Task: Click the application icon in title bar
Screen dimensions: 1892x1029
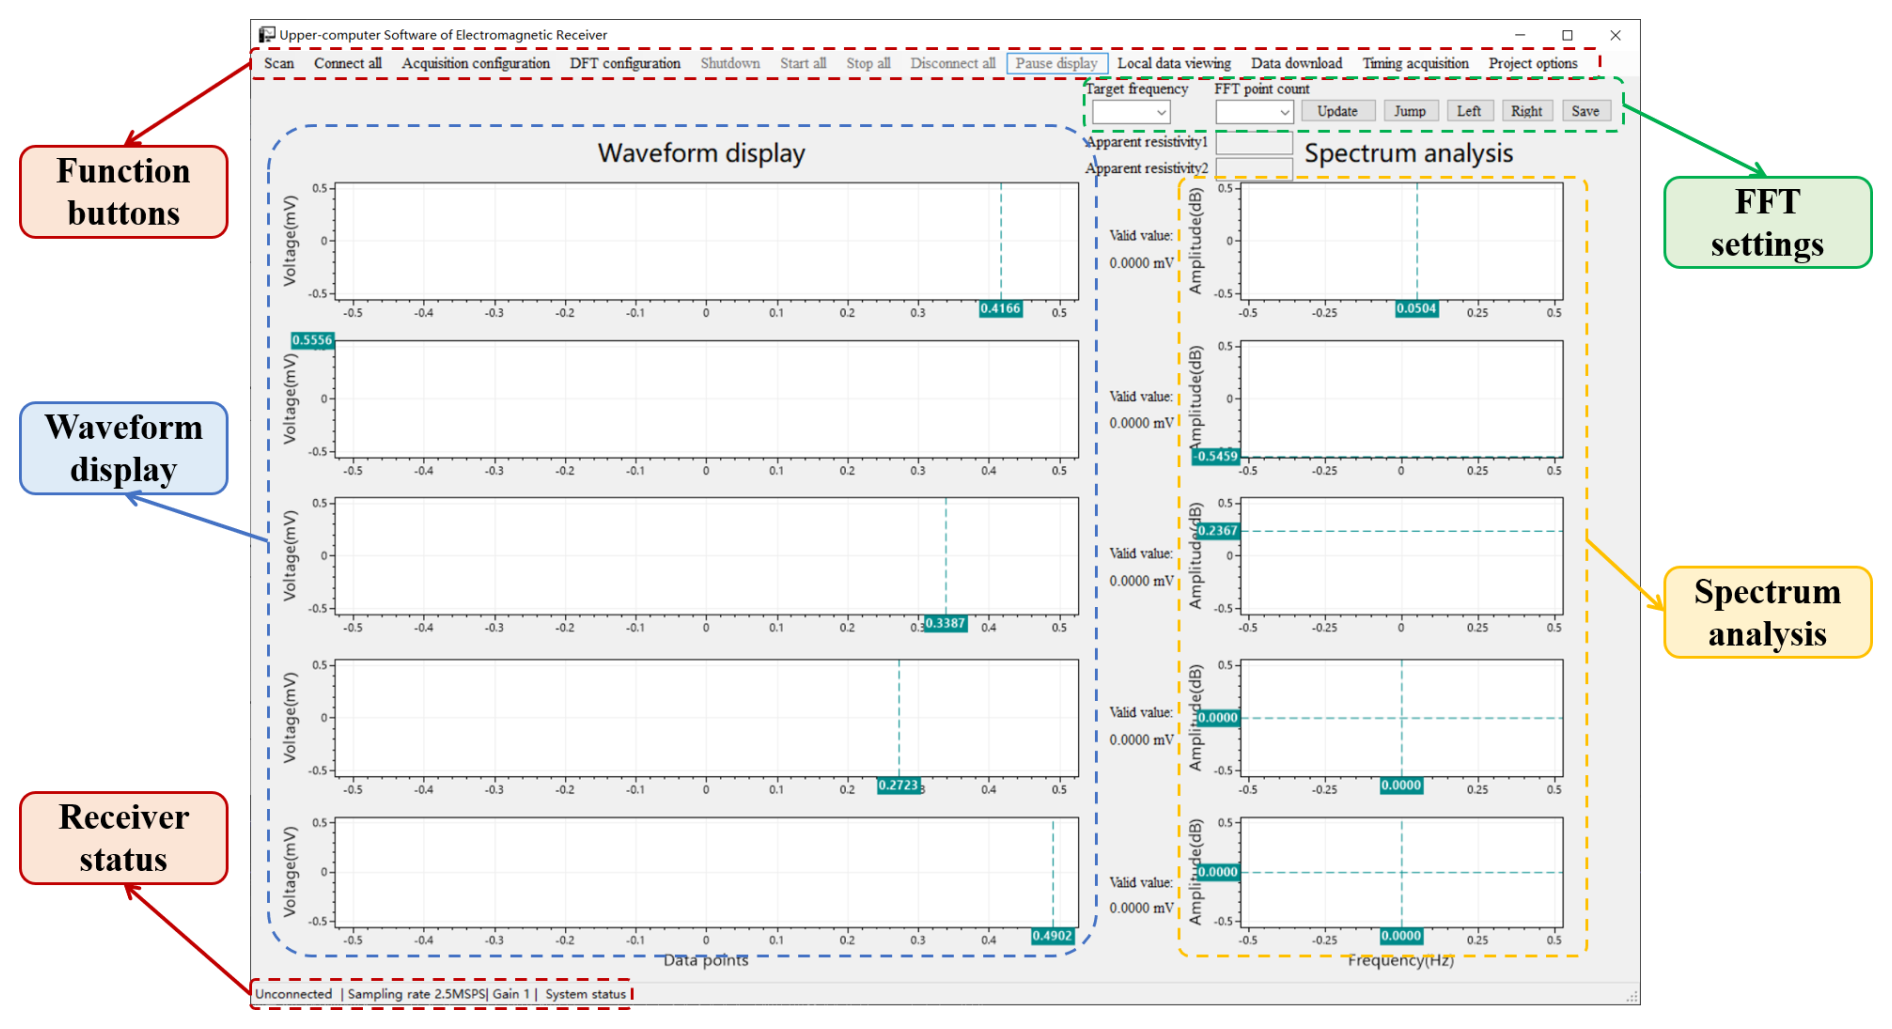Action: coord(266,35)
